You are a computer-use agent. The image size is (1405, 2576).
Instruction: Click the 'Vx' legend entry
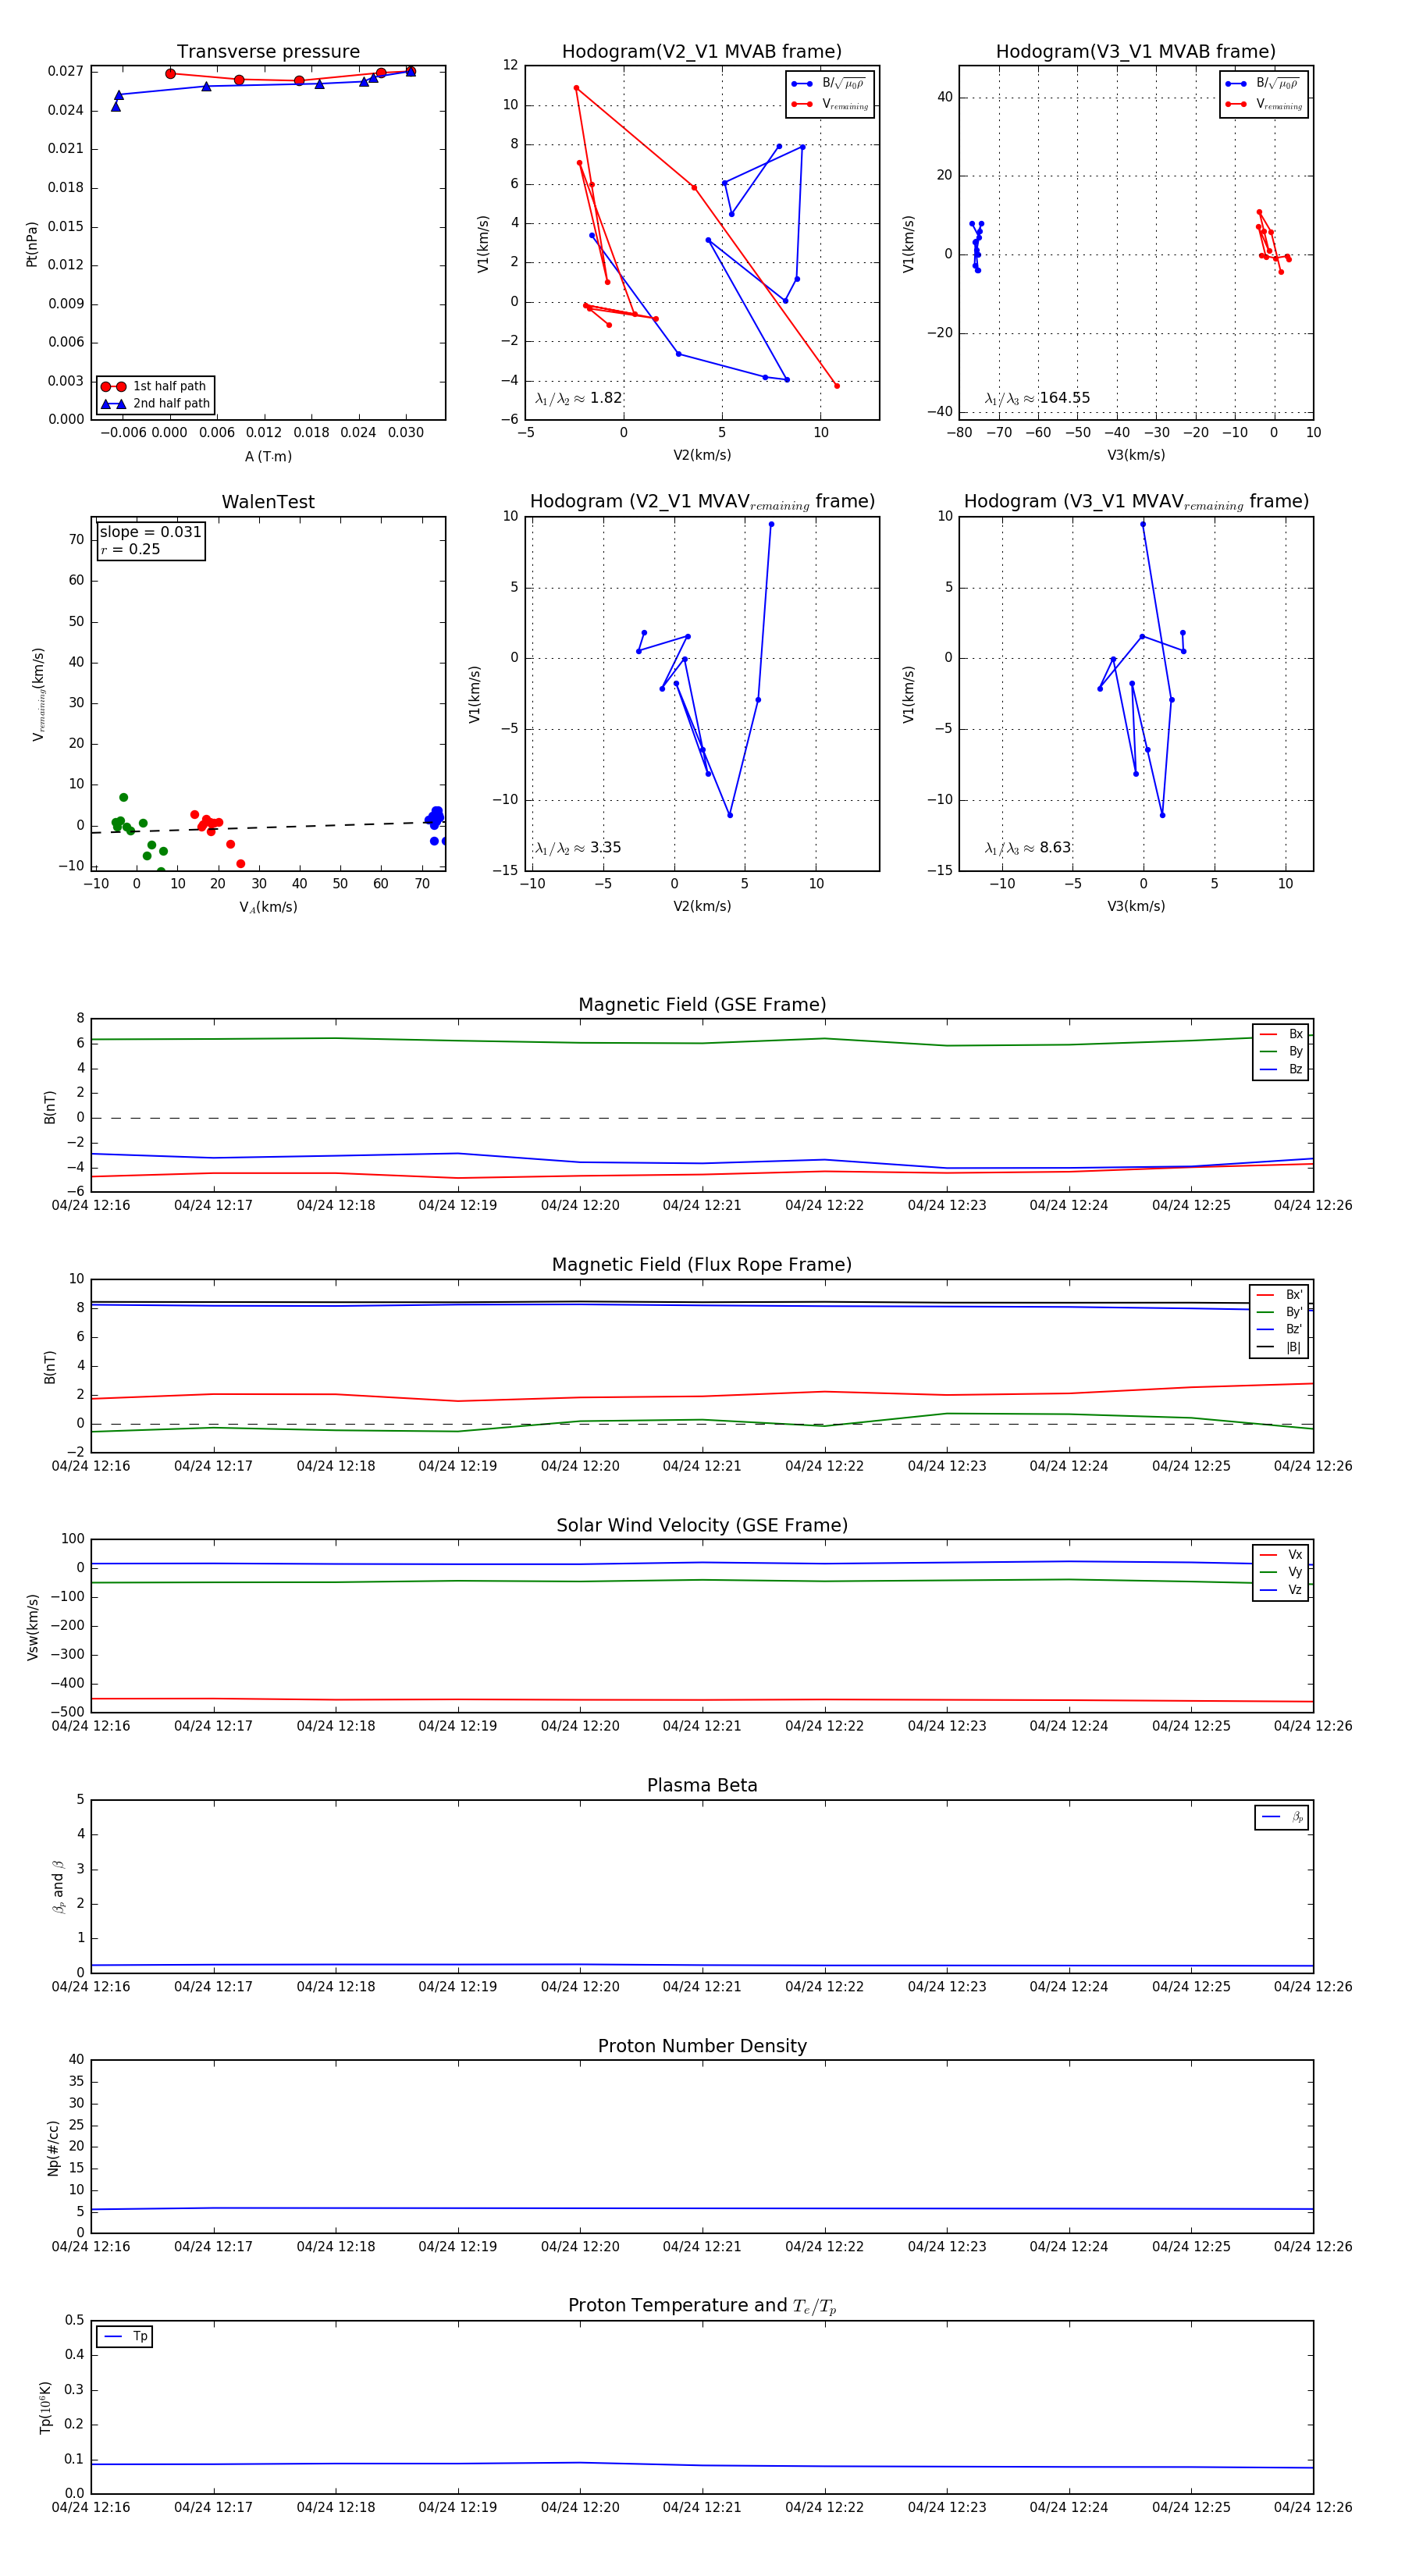tap(1281, 1555)
